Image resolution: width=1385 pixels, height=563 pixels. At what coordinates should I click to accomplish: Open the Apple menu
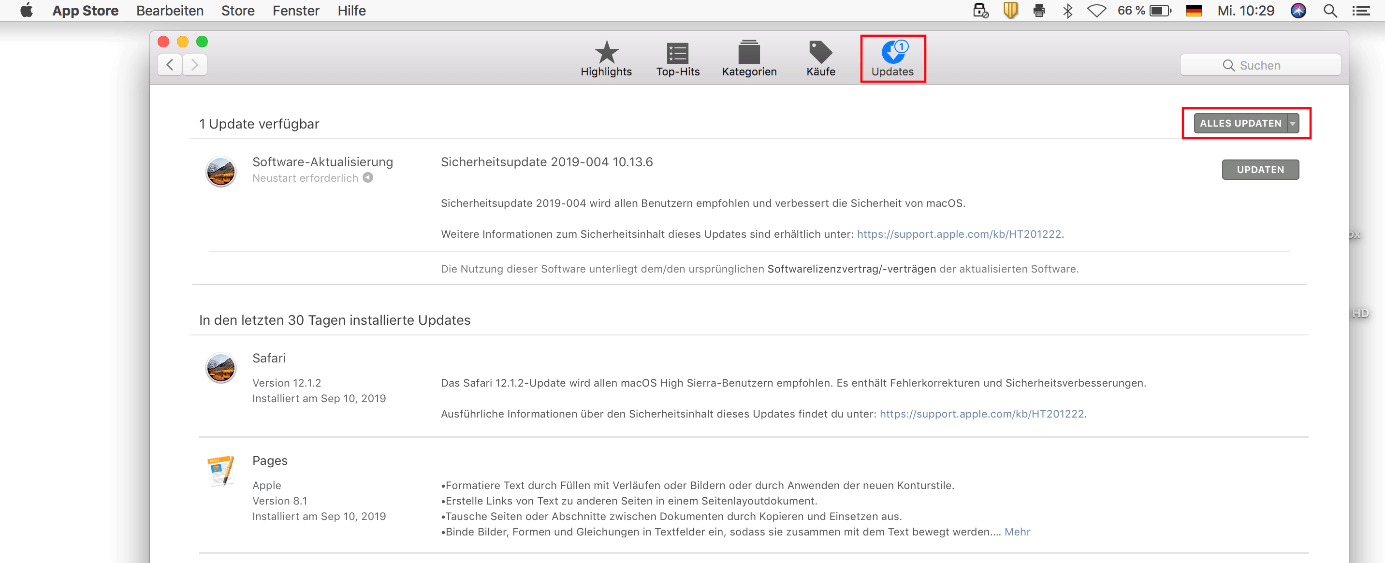point(27,11)
